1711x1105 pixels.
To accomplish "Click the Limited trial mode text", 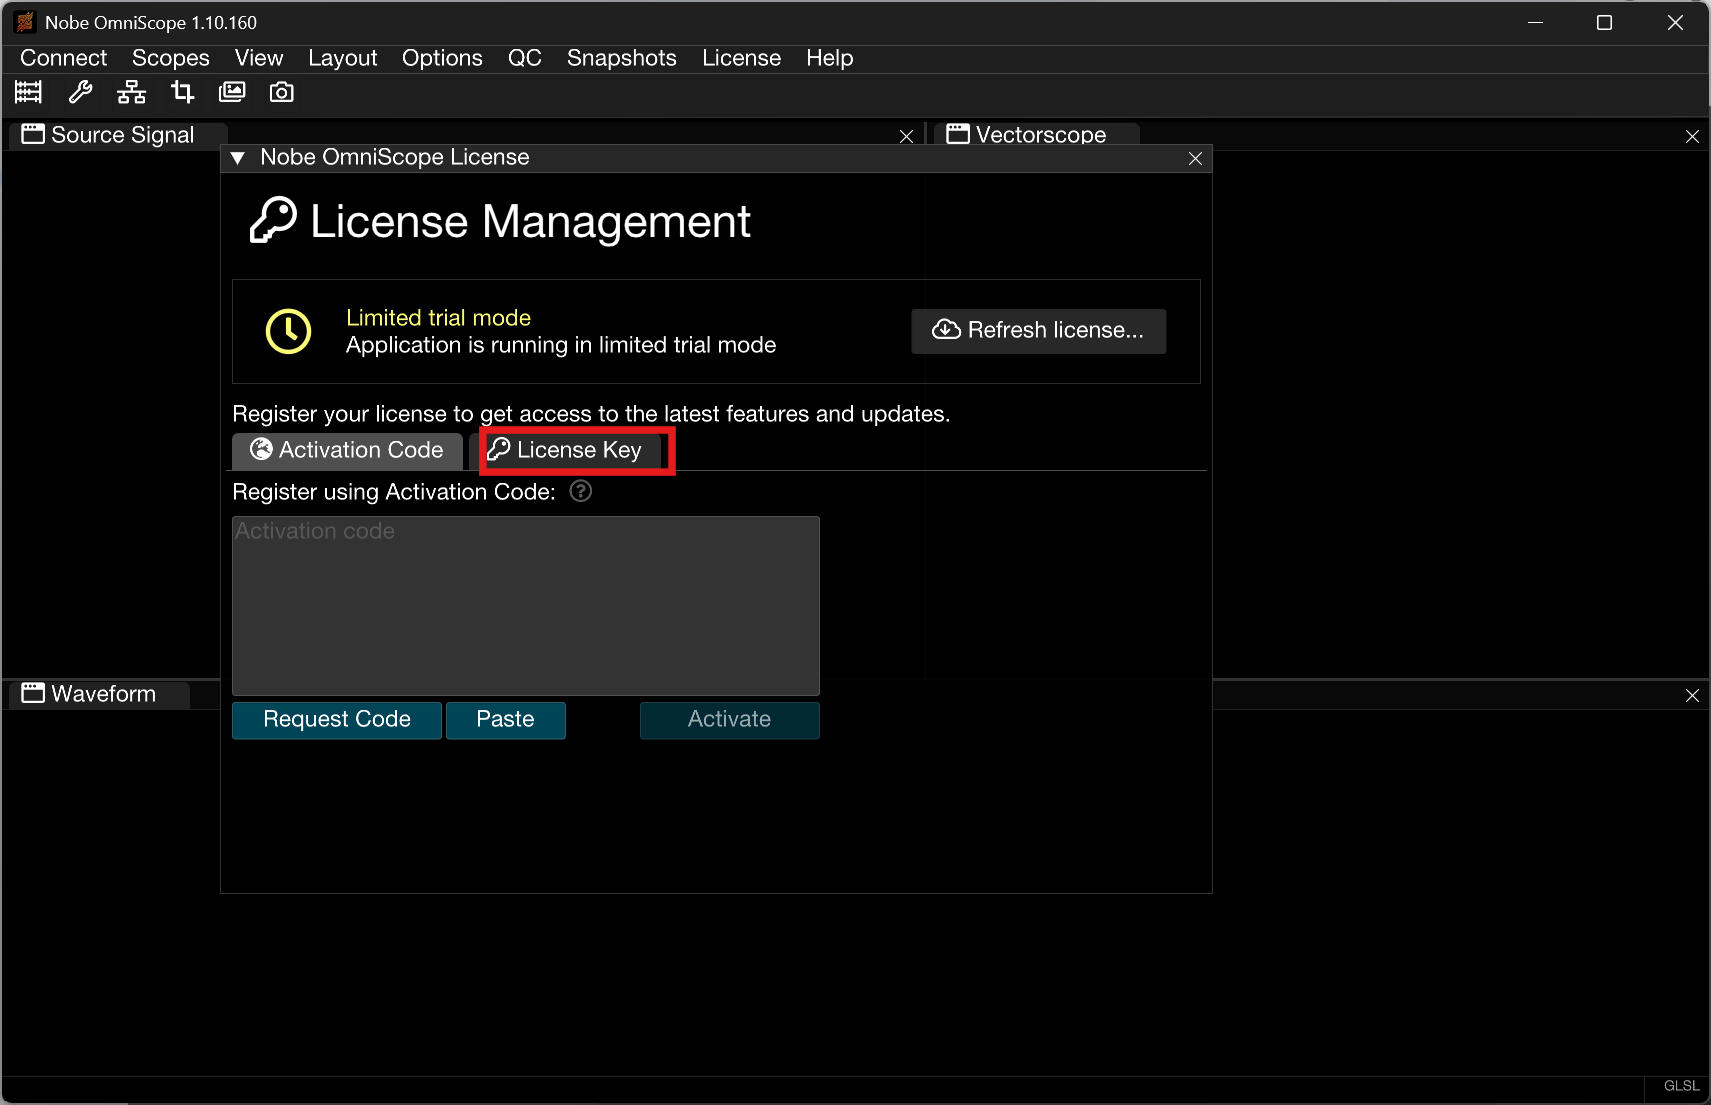I will pos(438,318).
